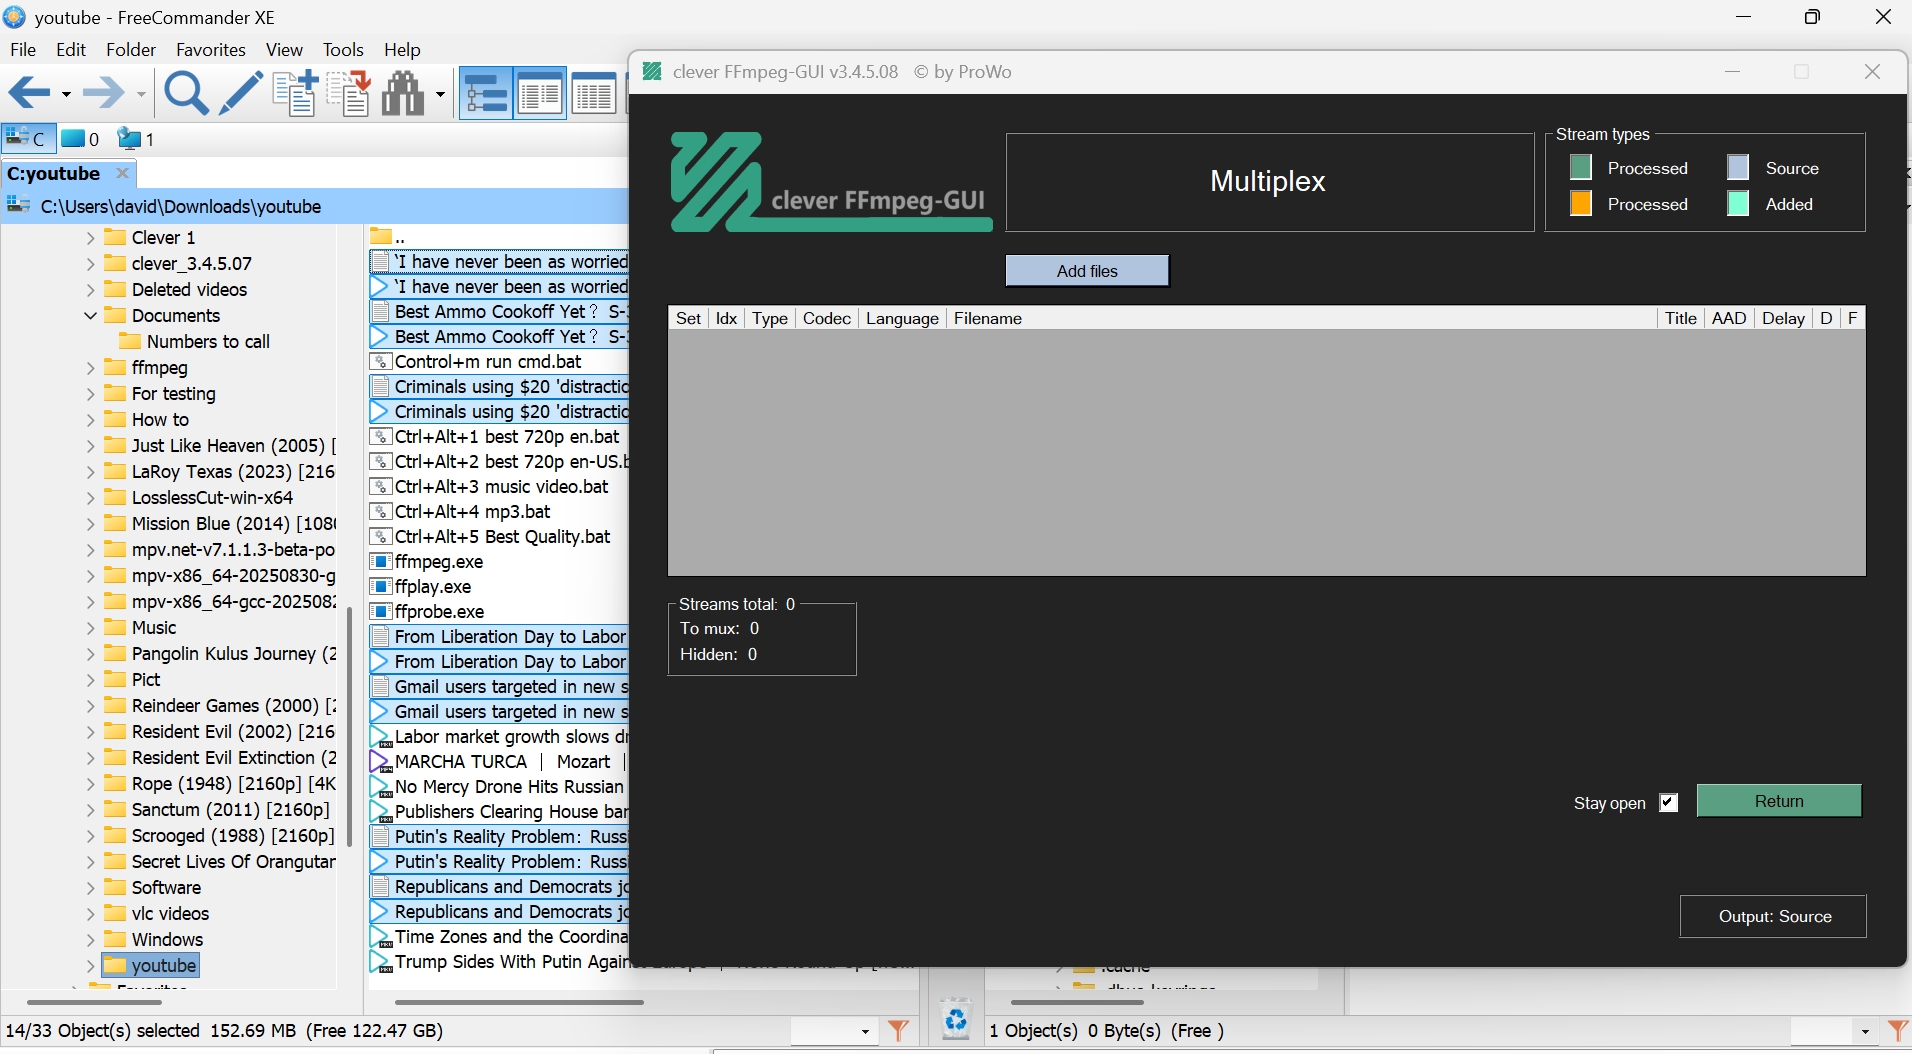The image size is (1912, 1054).
Task: Open the right panel filter combo box
Action: 1833,1030
